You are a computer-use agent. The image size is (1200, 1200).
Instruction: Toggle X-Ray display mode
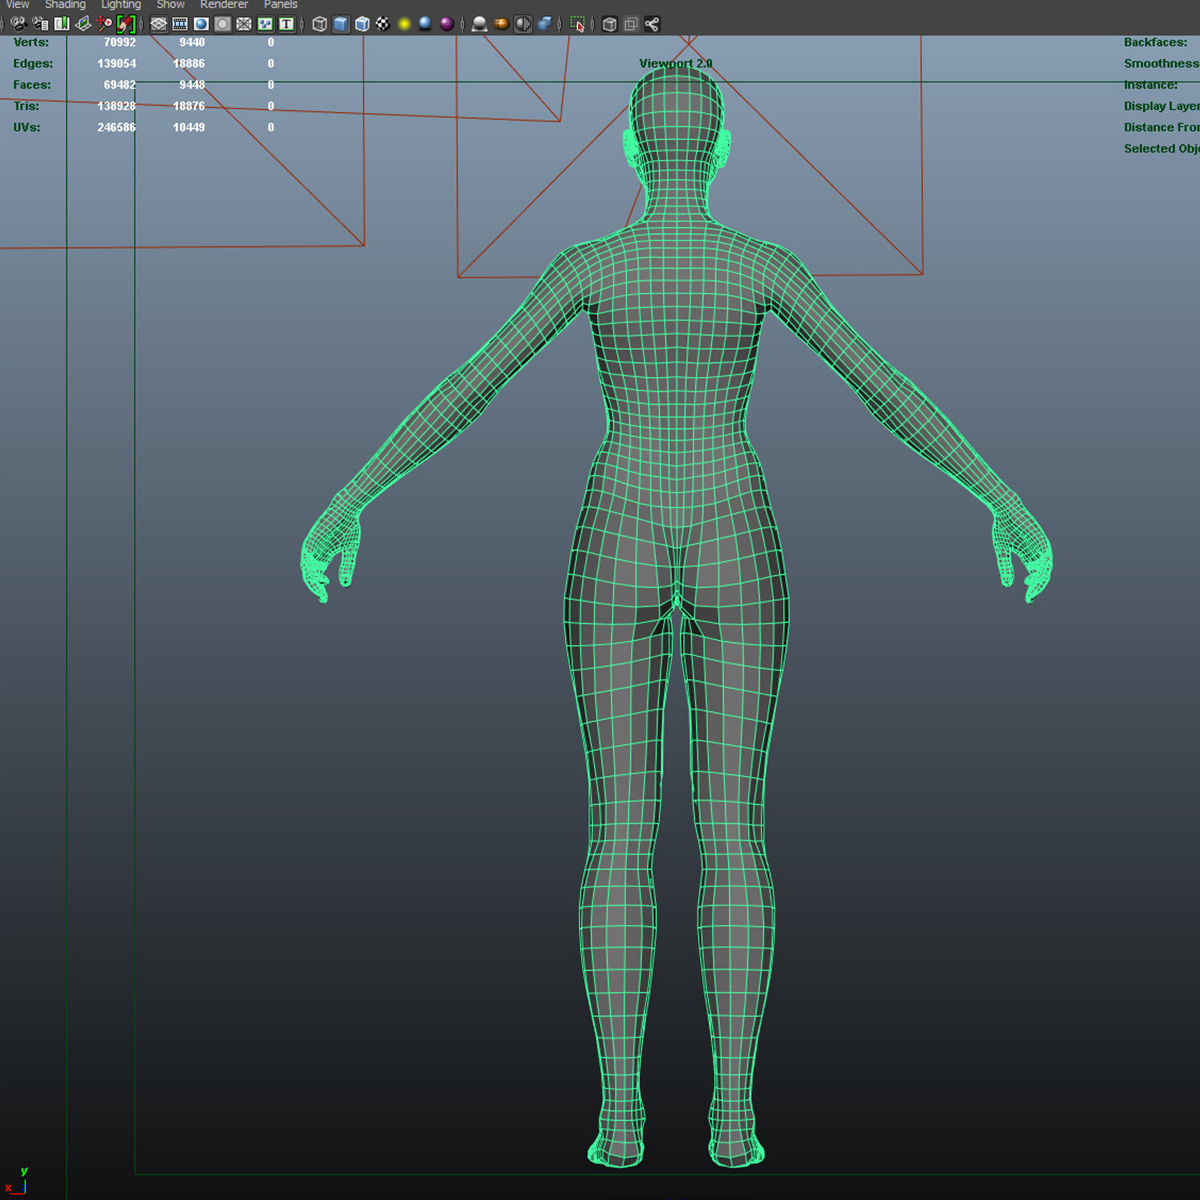point(610,24)
